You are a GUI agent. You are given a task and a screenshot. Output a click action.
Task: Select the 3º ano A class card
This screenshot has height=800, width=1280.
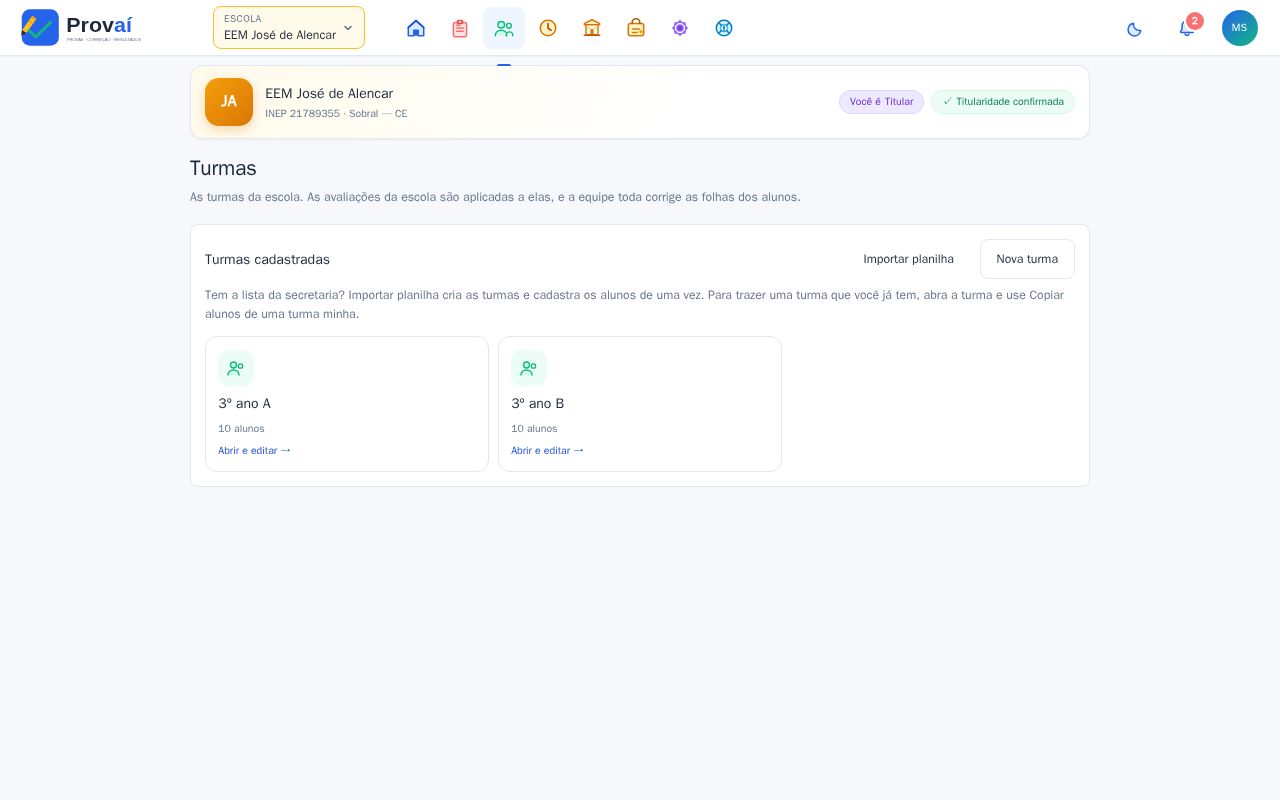(x=347, y=404)
